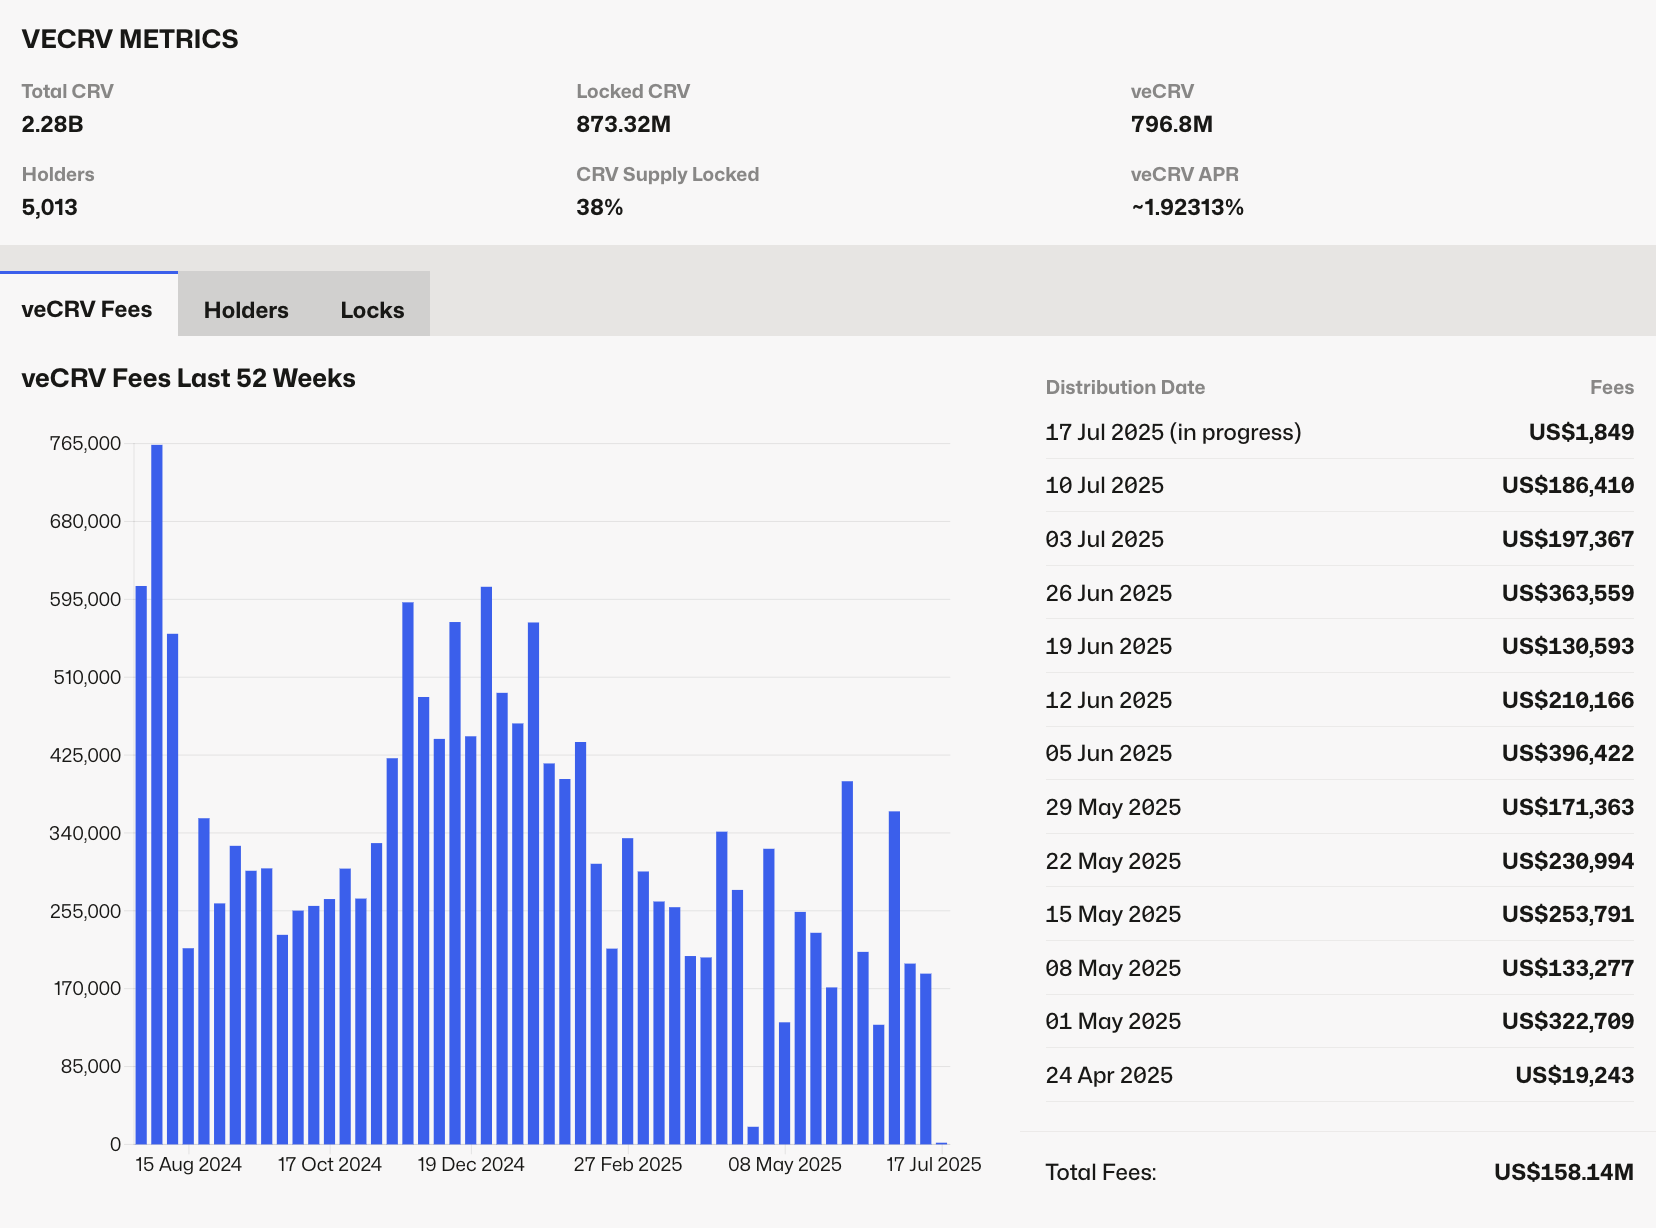1656x1228 pixels.
Task: Select the Locked CRV 873.32M value
Action: 623,124
